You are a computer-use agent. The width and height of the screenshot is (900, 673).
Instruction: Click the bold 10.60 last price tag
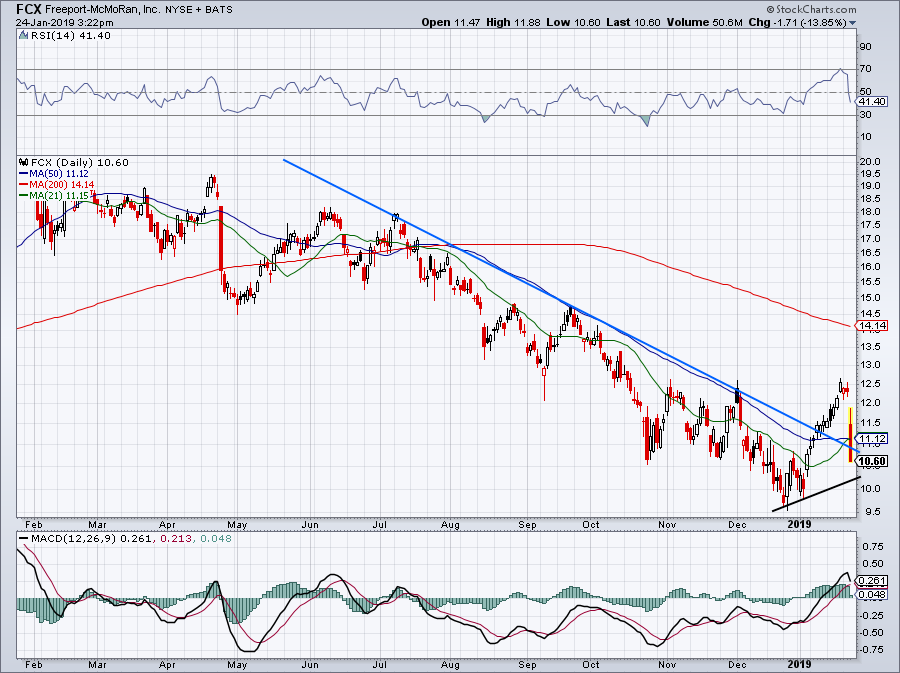873,461
